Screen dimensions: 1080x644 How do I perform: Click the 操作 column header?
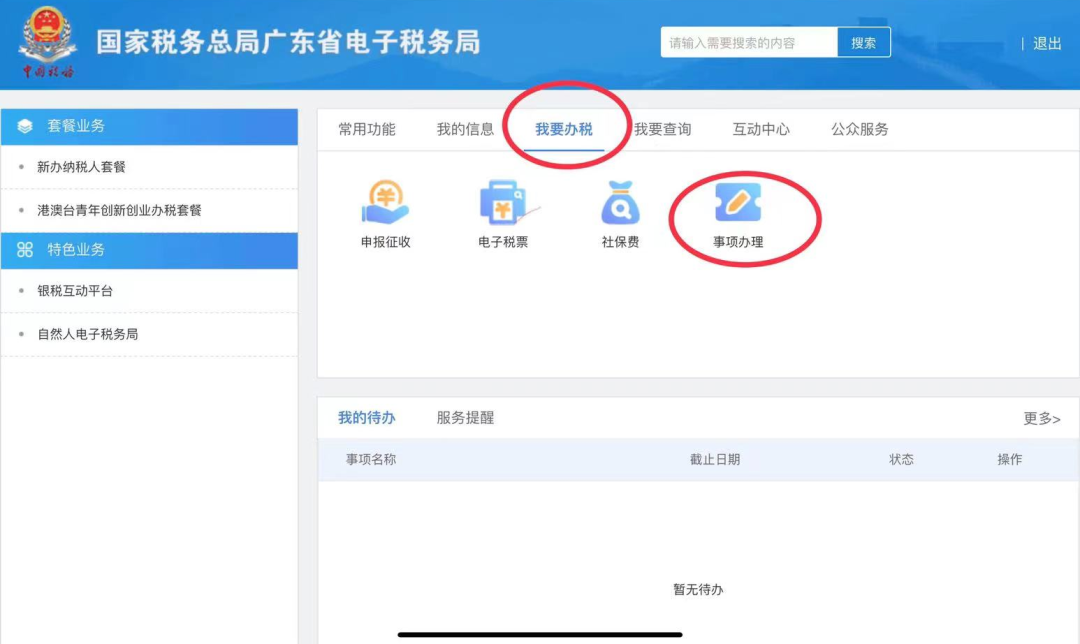click(1010, 459)
